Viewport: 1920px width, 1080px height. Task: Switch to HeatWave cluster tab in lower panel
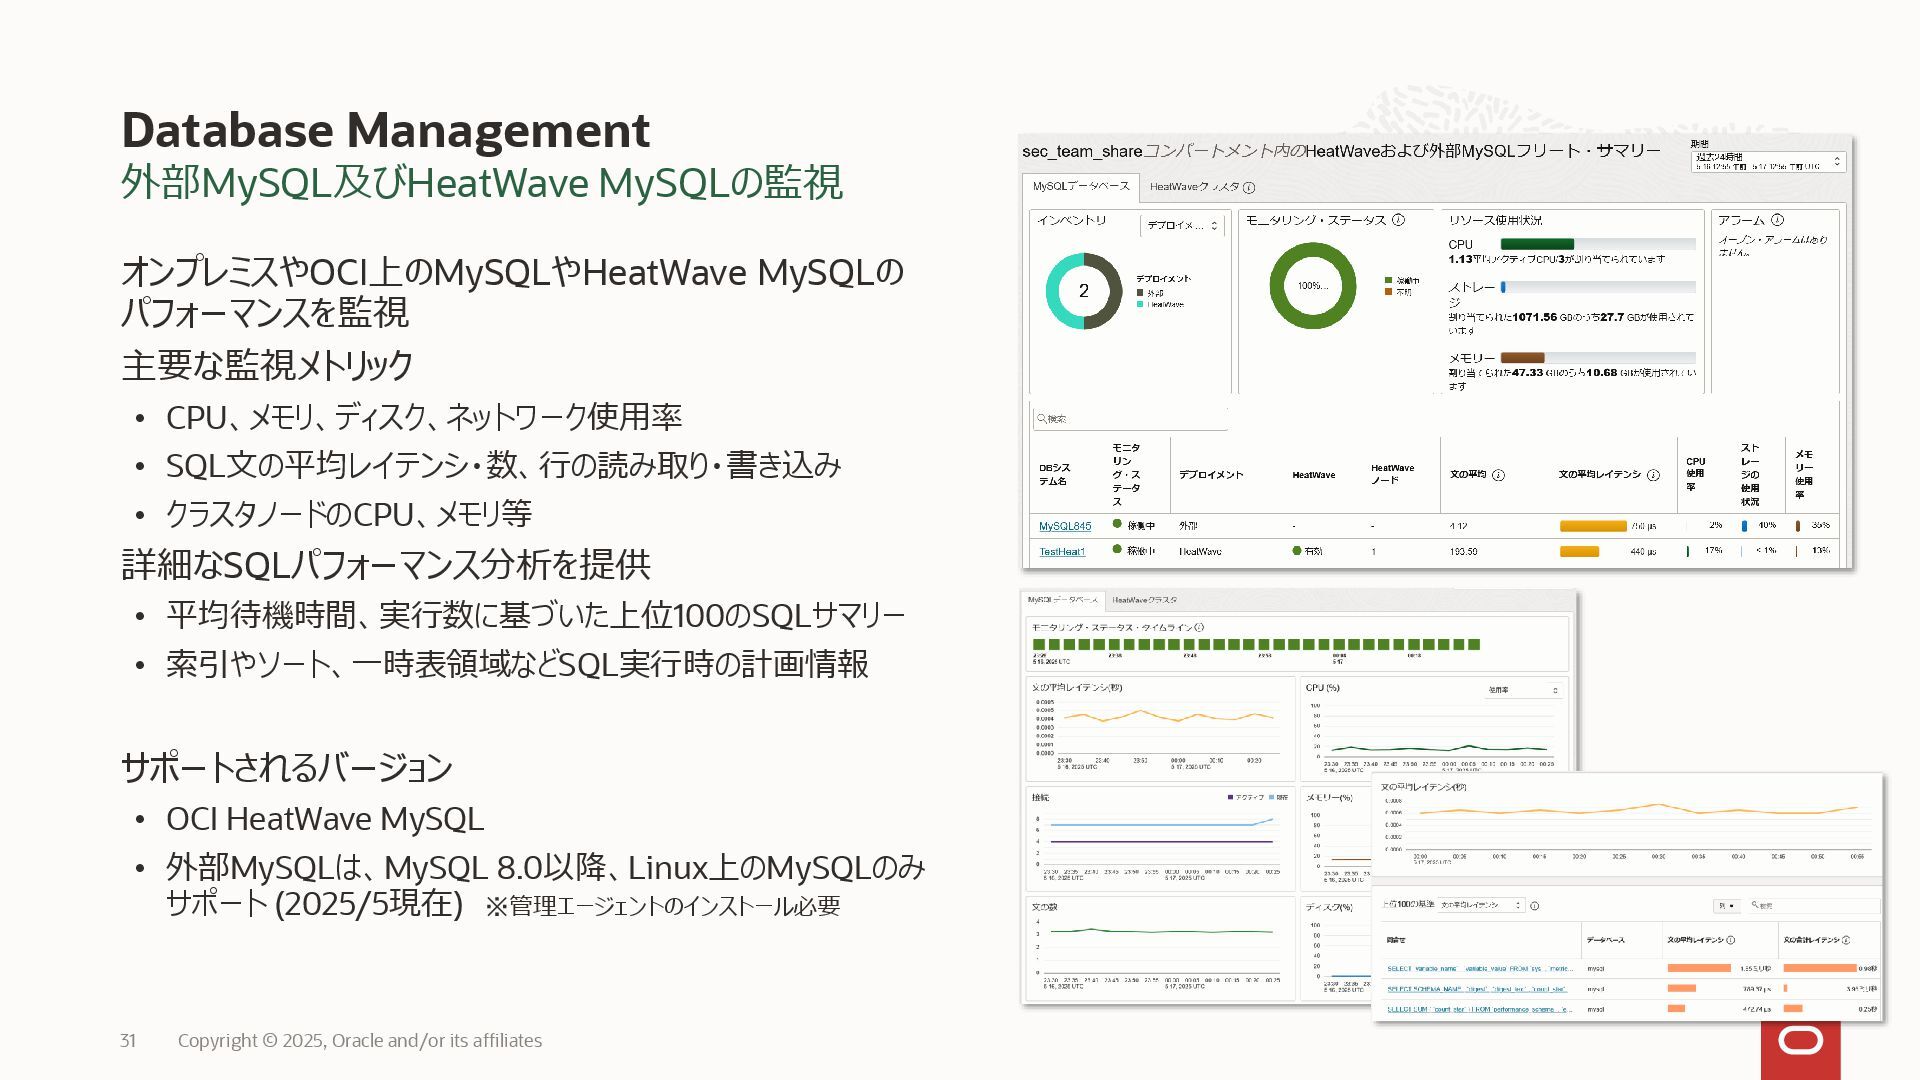click(1144, 601)
